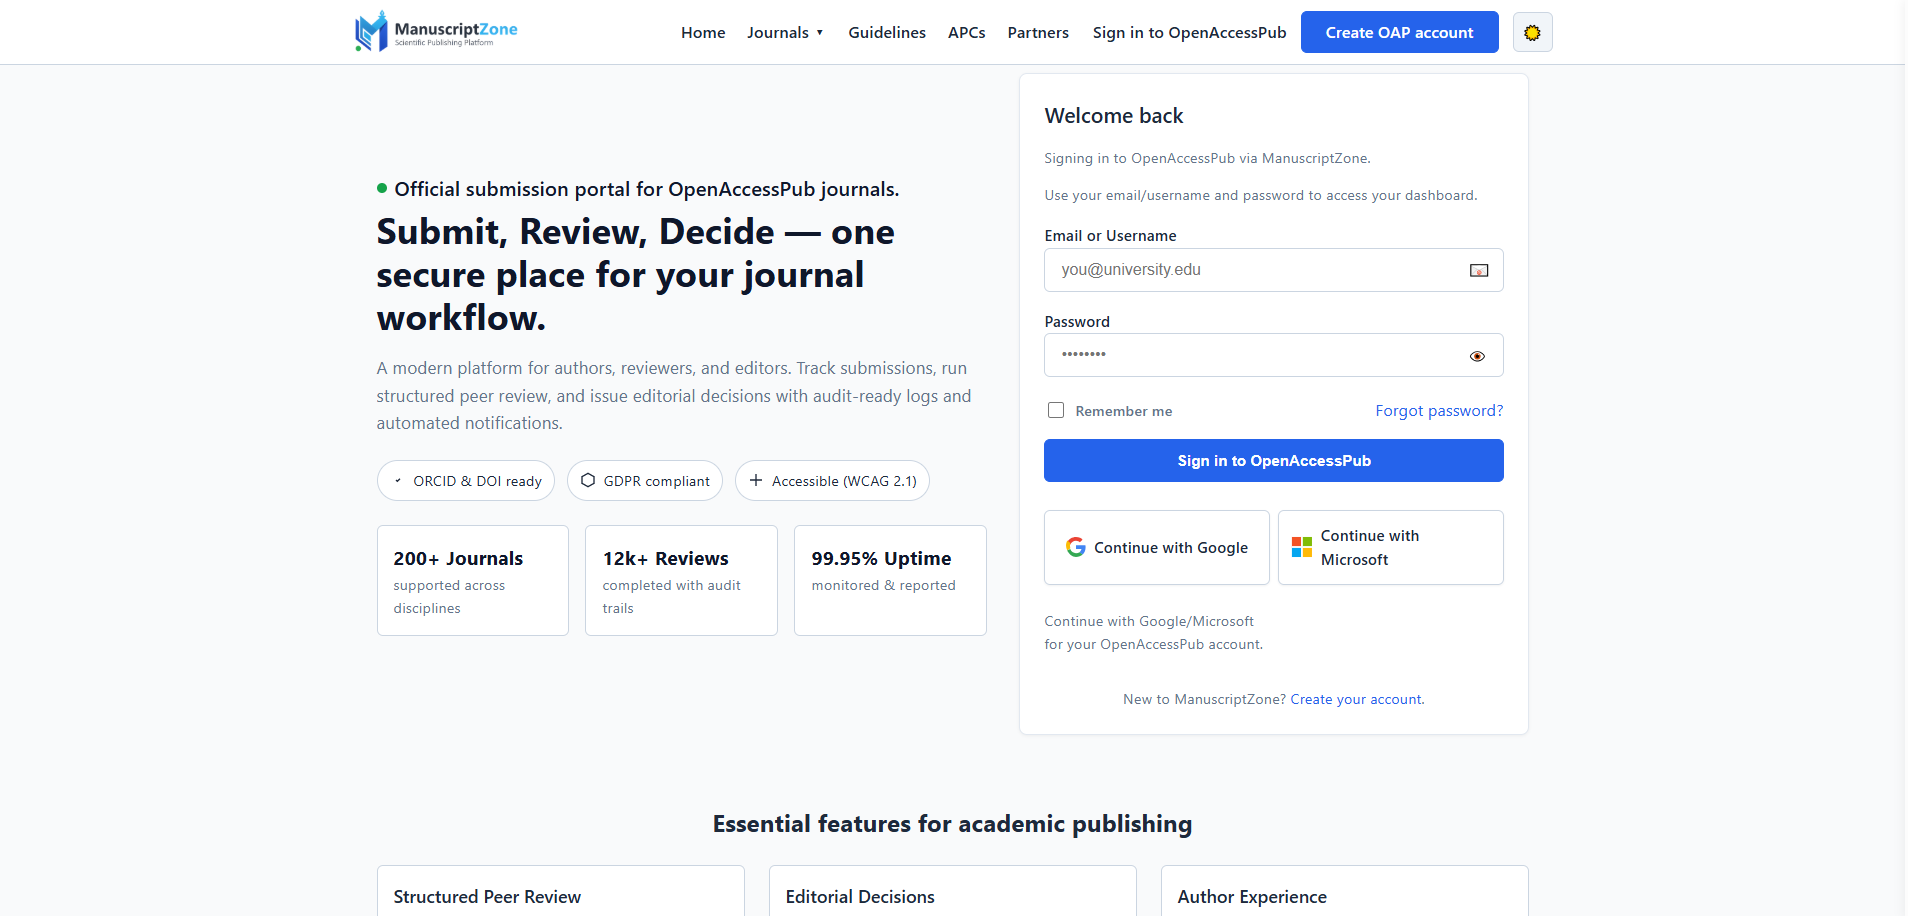
Task: Click the Microsoft logo icon
Action: pyautogui.click(x=1301, y=547)
